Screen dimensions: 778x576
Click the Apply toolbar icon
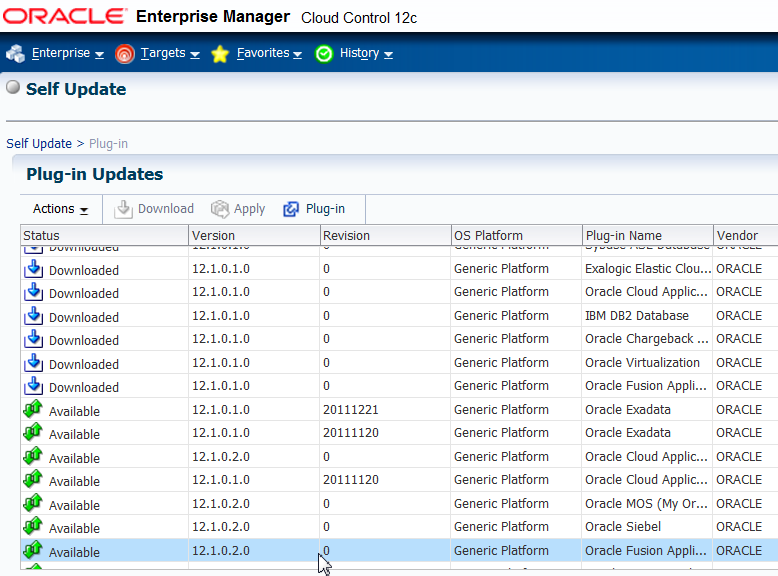(x=220, y=209)
